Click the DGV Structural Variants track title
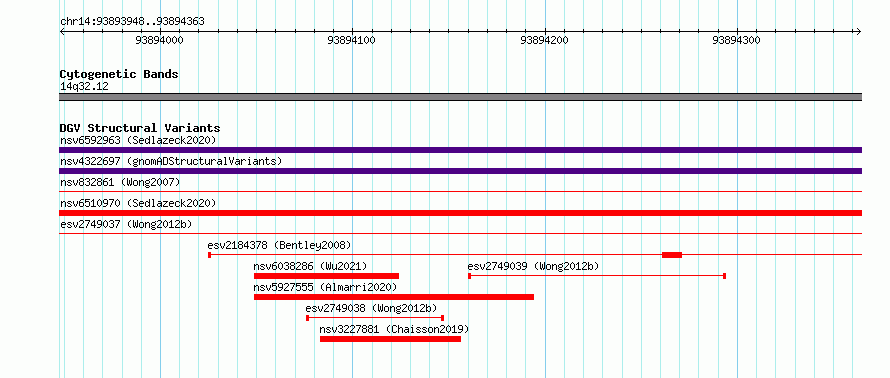890x378 pixels. click(140, 128)
